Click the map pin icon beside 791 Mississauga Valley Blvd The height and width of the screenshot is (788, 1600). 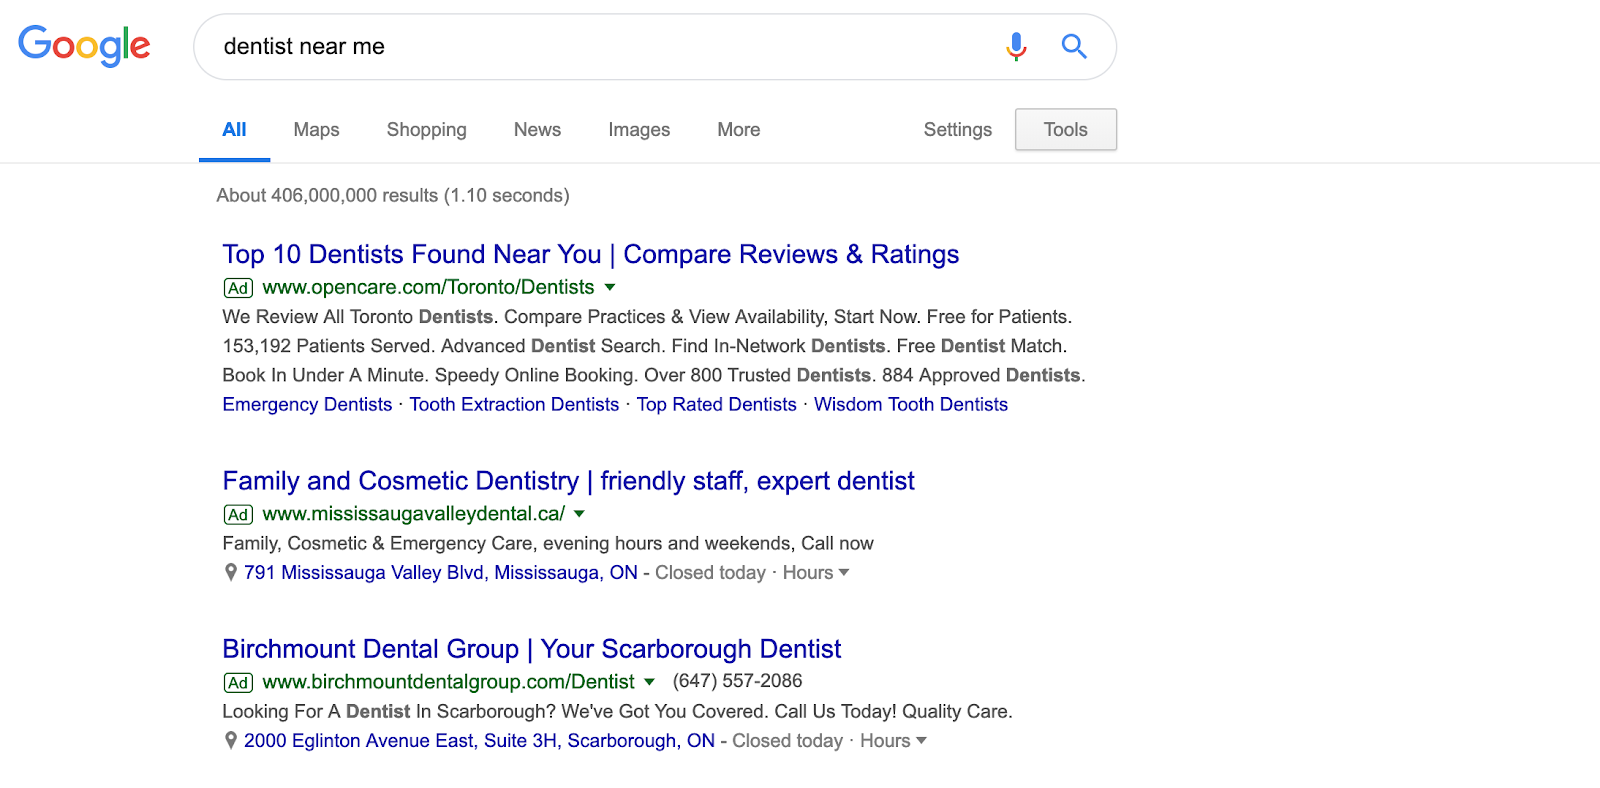(231, 573)
